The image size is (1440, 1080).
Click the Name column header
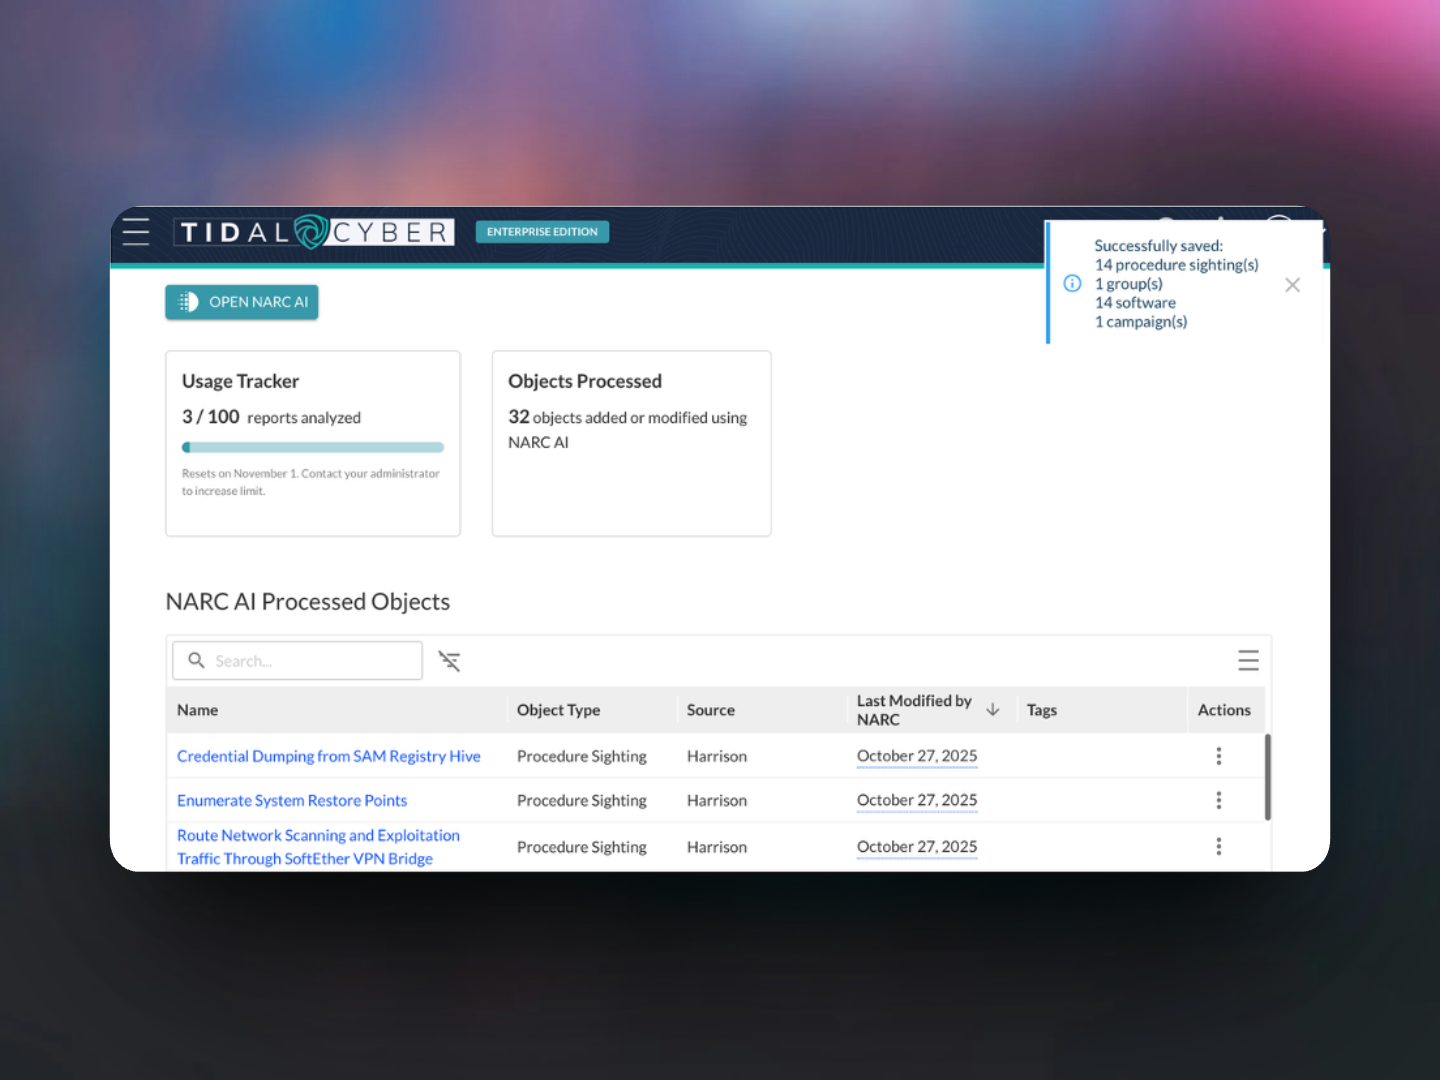pos(198,710)
